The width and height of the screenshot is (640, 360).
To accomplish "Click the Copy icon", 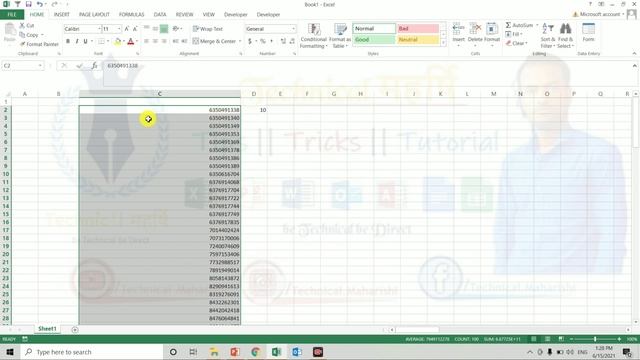I will tap(22, 35).
